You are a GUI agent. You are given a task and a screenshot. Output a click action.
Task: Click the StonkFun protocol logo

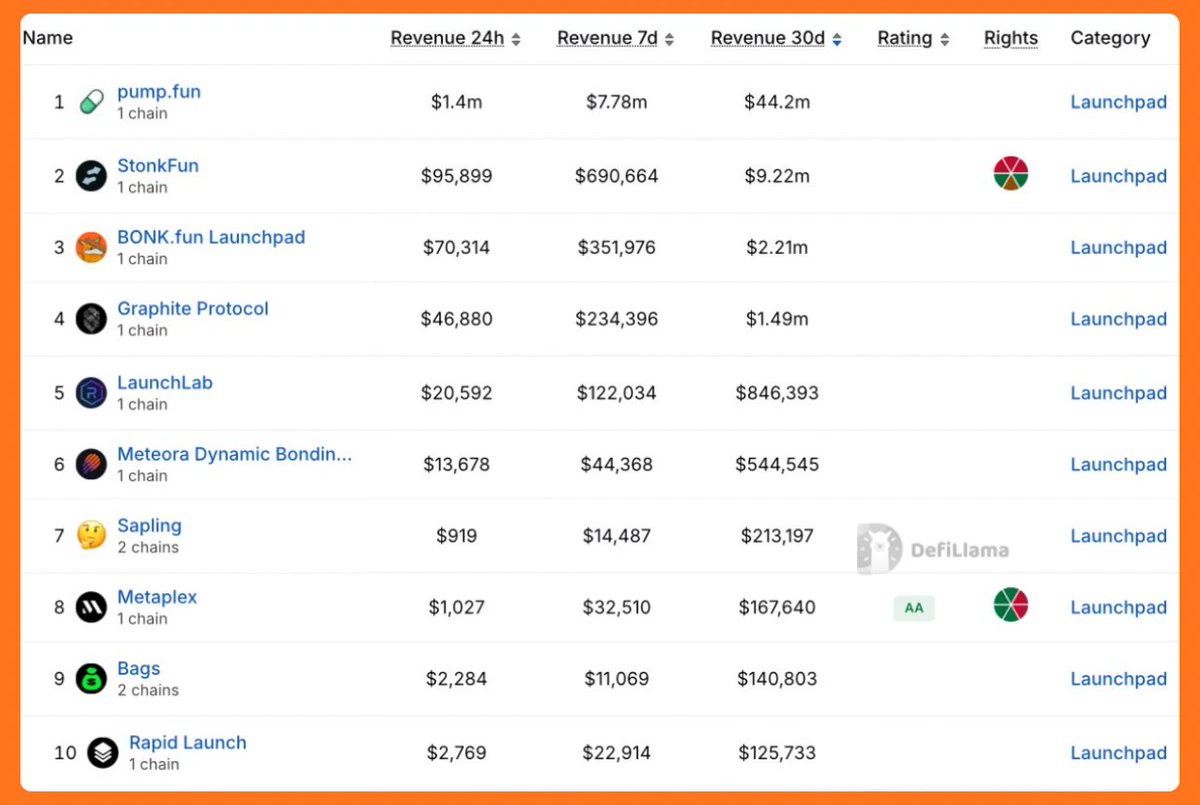click(91, 176)
